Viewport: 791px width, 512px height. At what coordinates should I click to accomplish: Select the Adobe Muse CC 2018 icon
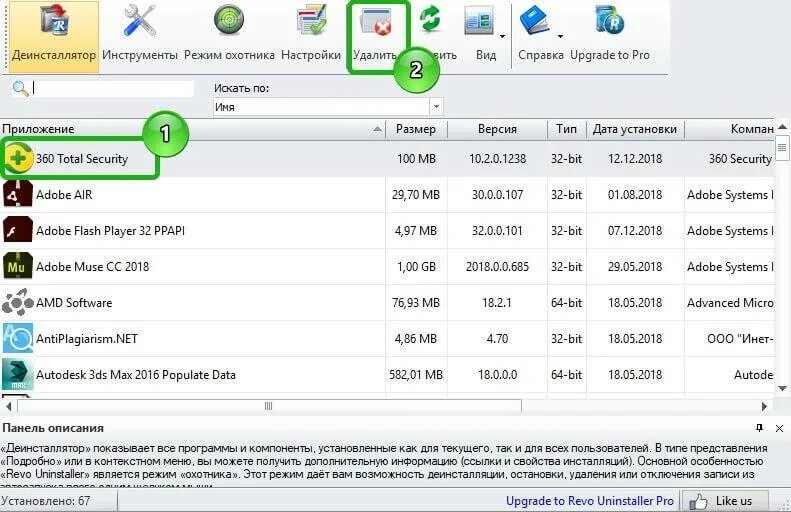[x=18, y=266]
